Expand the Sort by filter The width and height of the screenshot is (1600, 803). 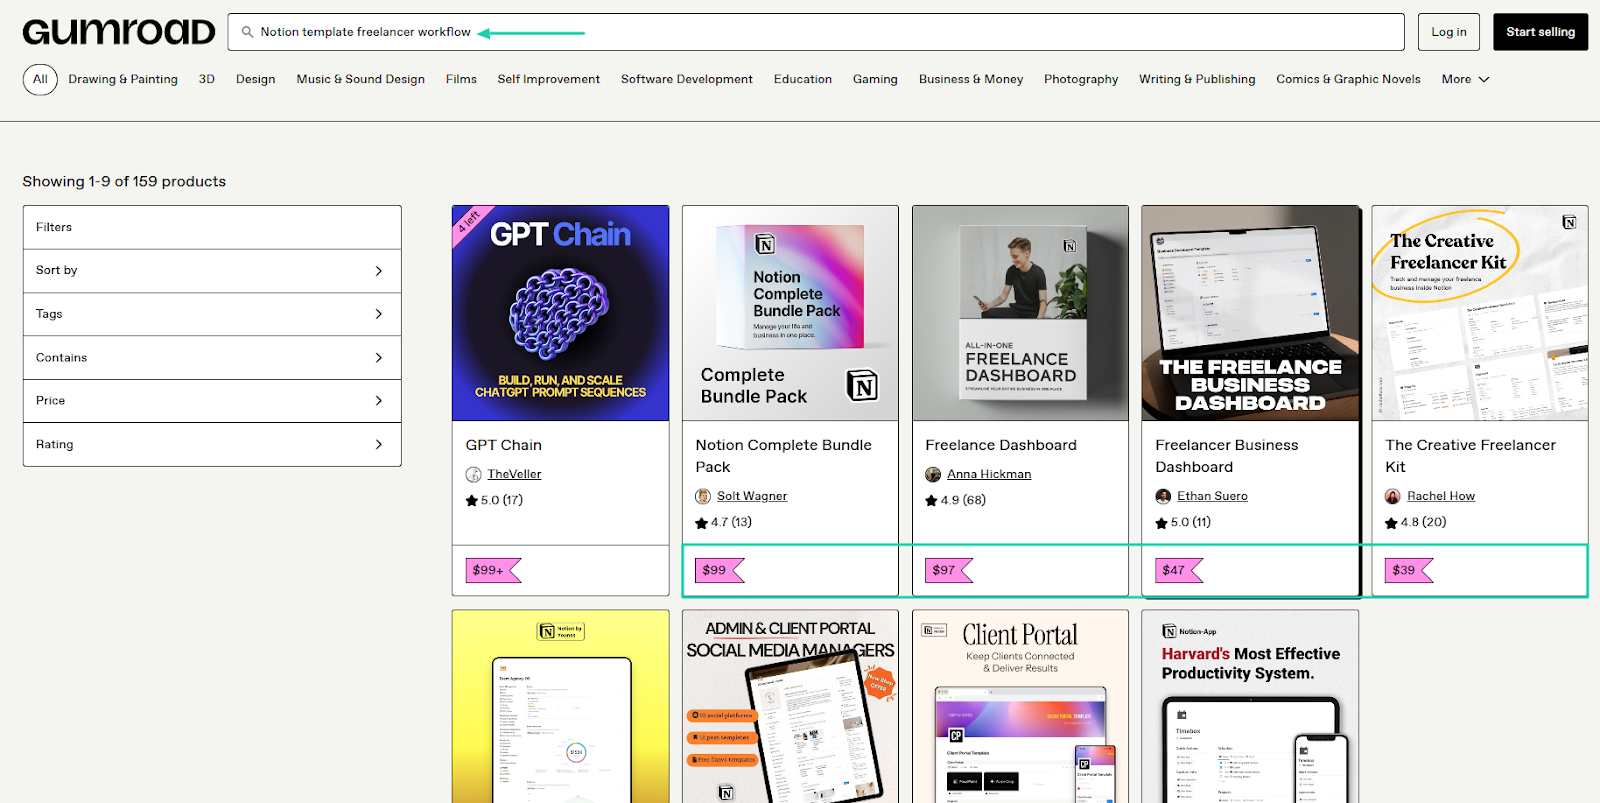tap(212, 271)
